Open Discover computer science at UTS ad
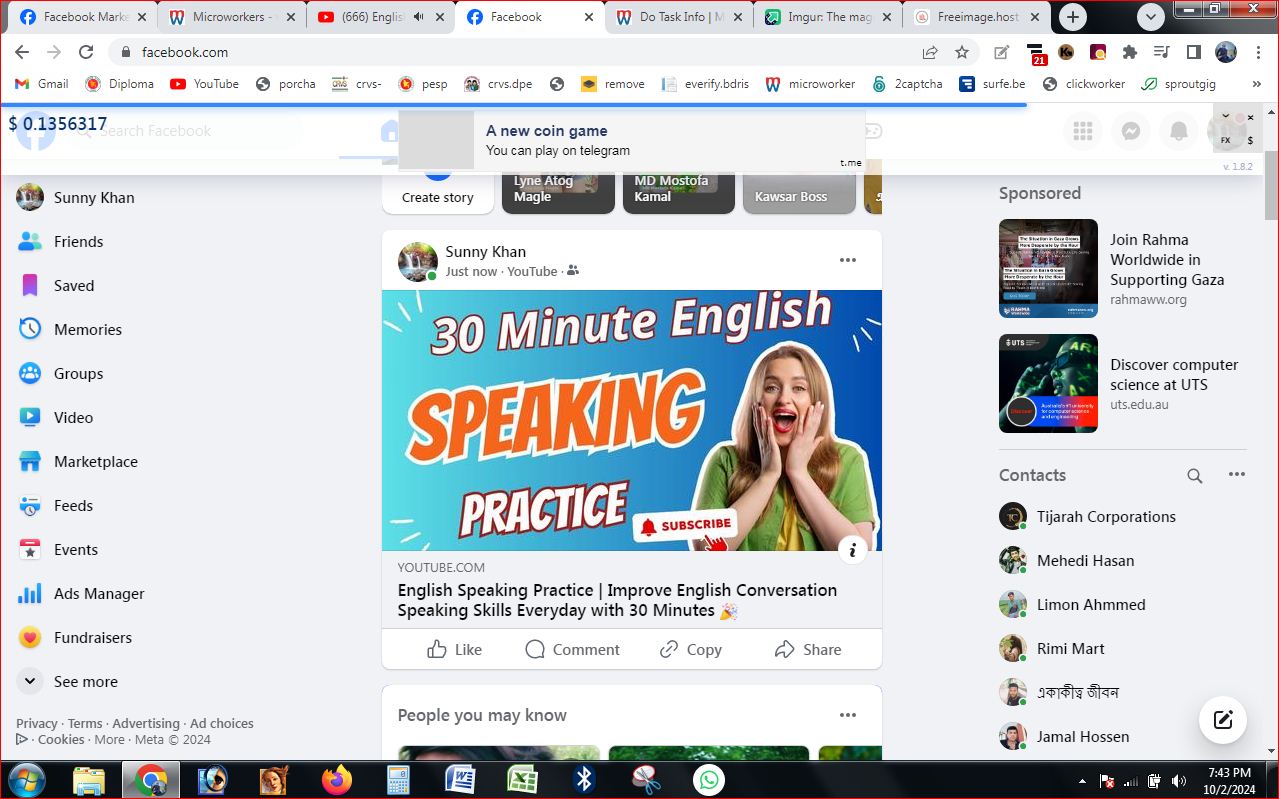Viewport: 1279px width, 799px height. pos(1123,383)
